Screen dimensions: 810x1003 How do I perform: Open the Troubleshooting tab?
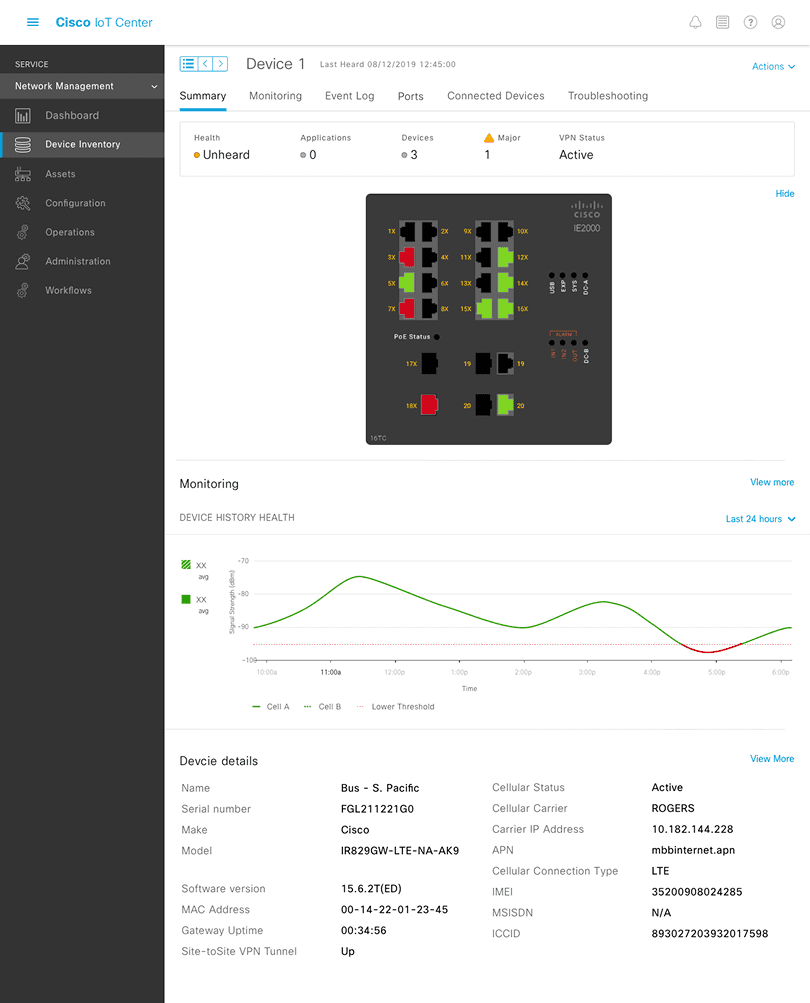[x=608, y=96]
